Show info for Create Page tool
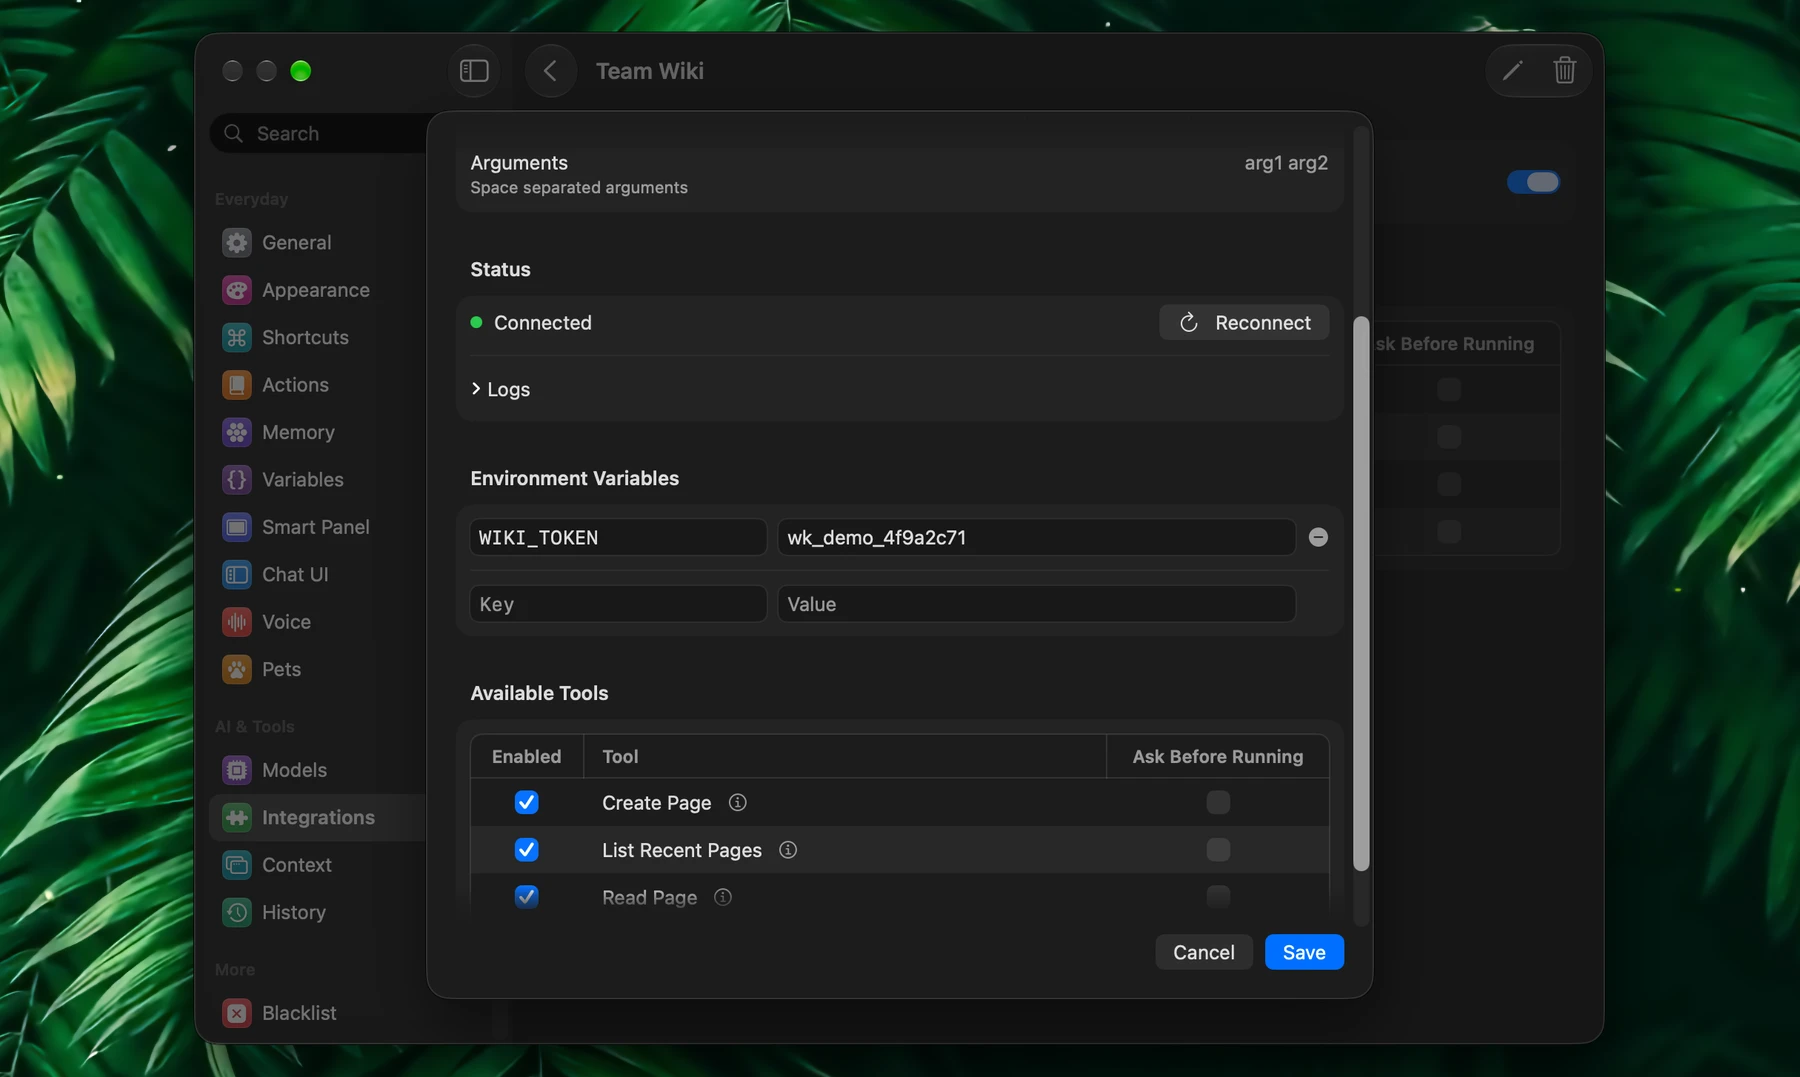The width and height of the screenshot is (1800, 1077). 737,803
